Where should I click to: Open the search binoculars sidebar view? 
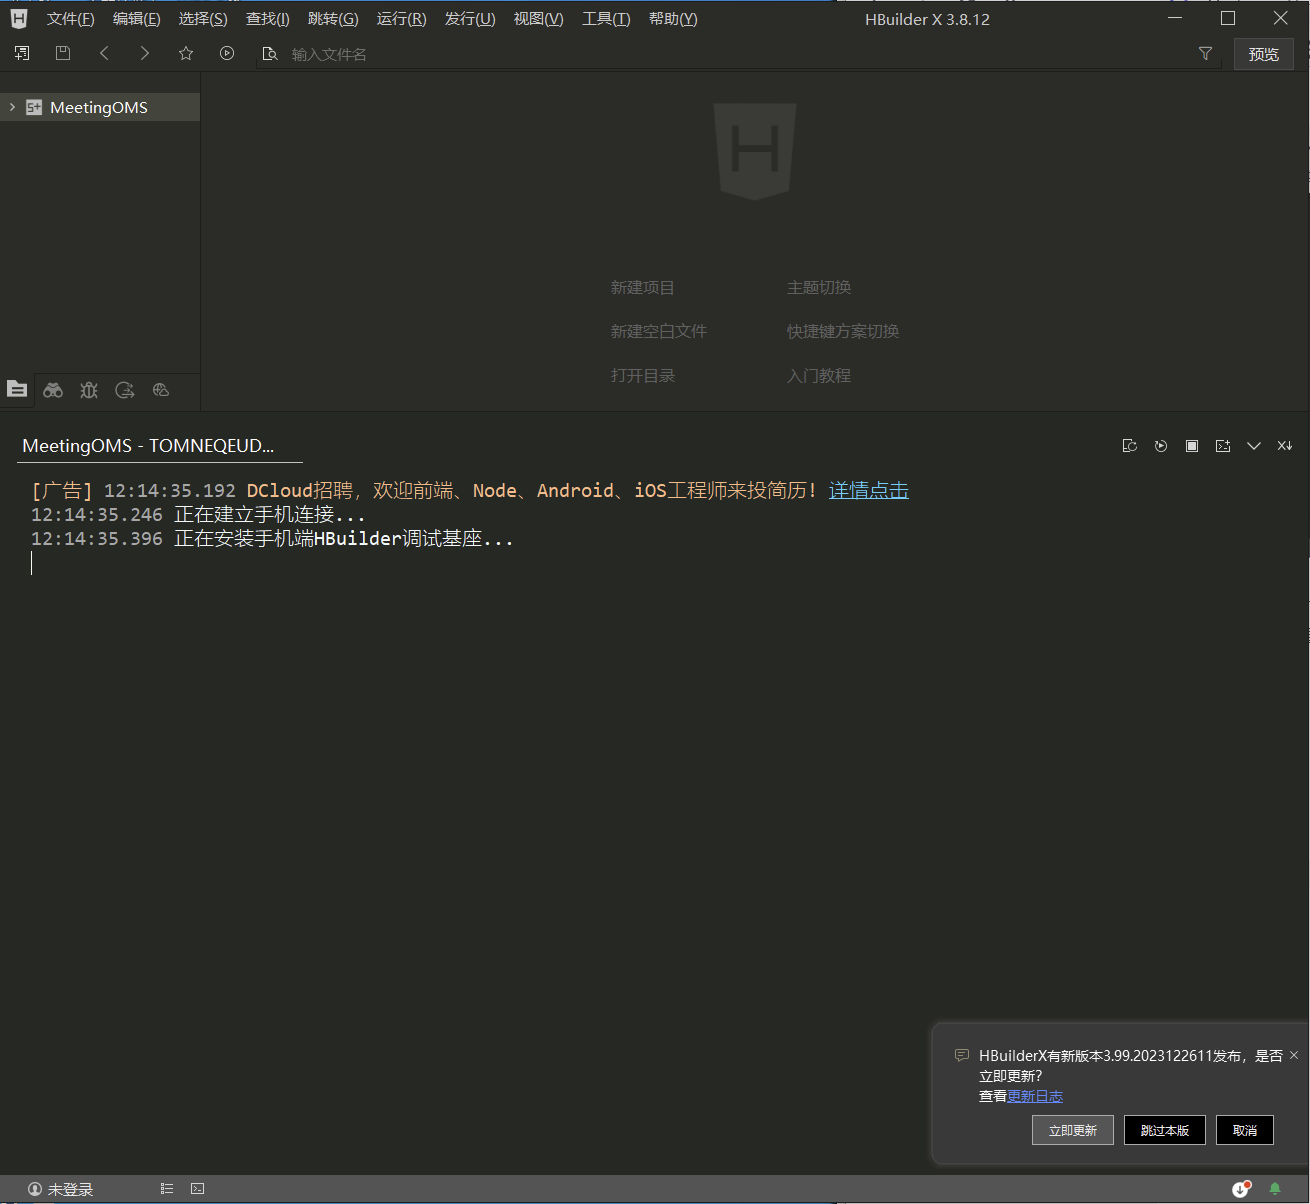click(x=53, y=390)
